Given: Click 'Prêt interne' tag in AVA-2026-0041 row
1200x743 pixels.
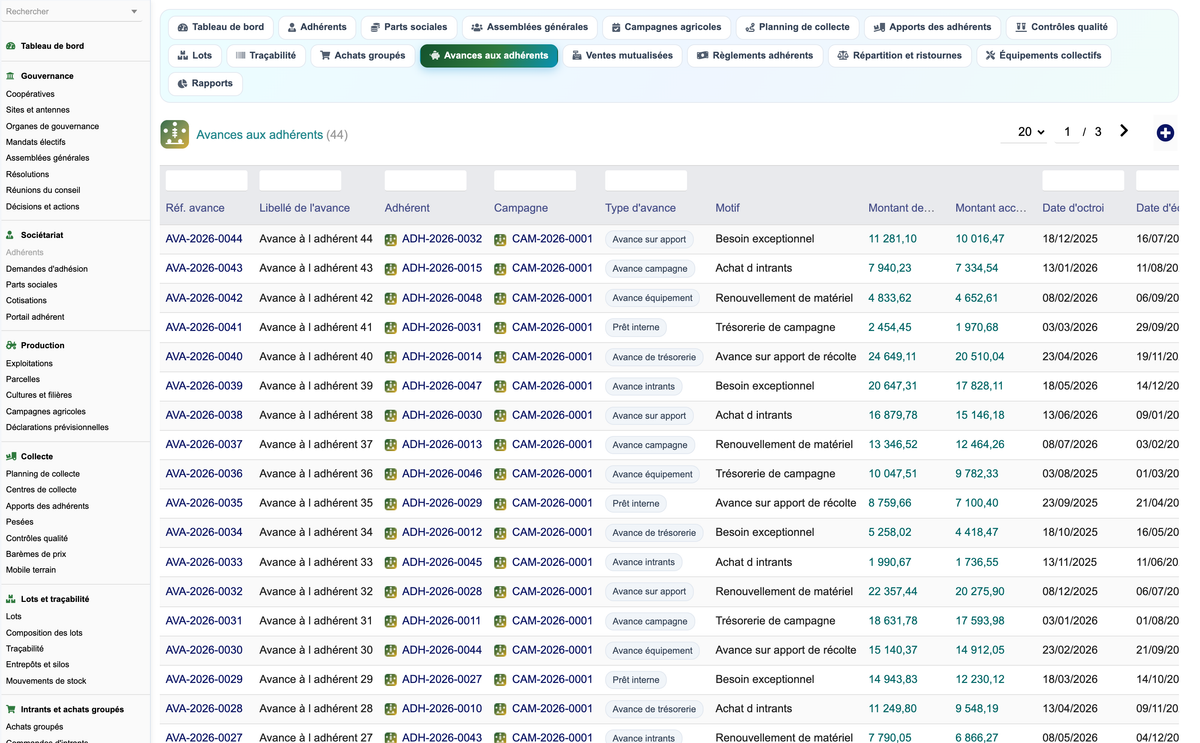Looking at the screenshot, I should (636, 328).
